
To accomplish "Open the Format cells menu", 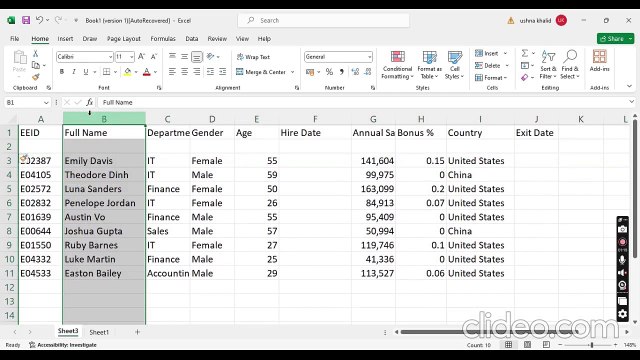I will (491, 78).
